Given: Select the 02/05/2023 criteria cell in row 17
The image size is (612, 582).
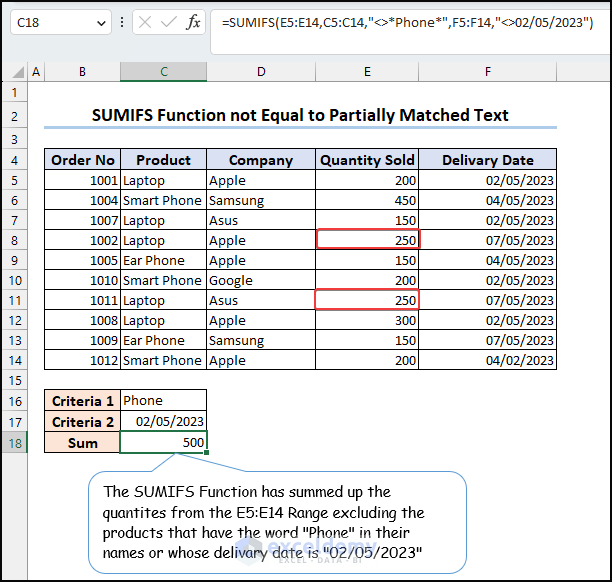Looking at the screenshot, I should pyautogui.click(x=164, y=422).
